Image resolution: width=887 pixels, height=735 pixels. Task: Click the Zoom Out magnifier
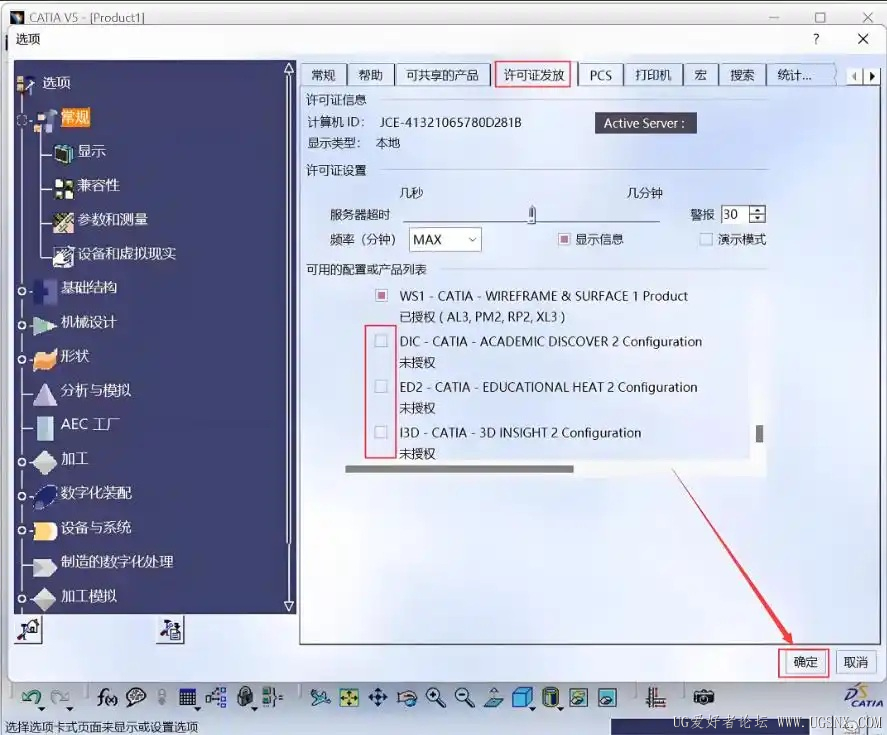(x=464, y=697)
